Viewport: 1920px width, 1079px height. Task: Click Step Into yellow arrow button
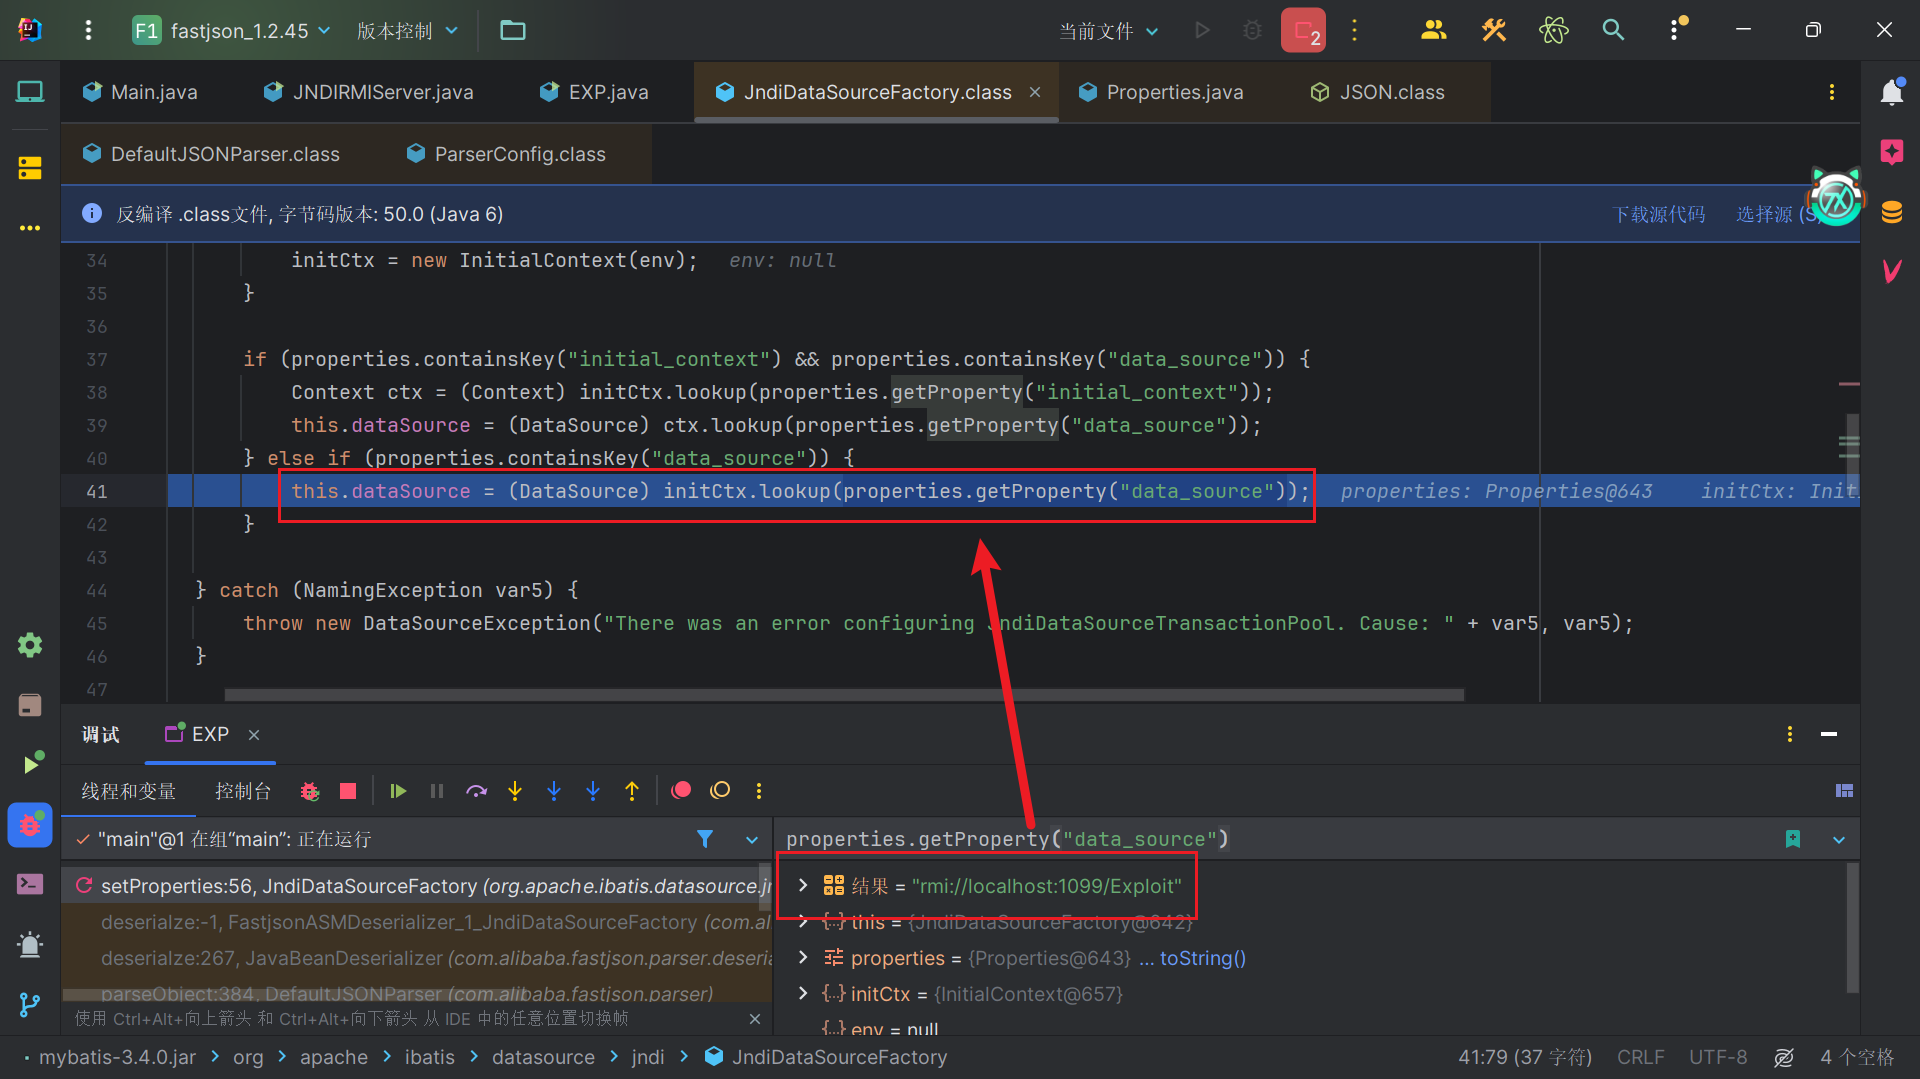pos(515,791)
